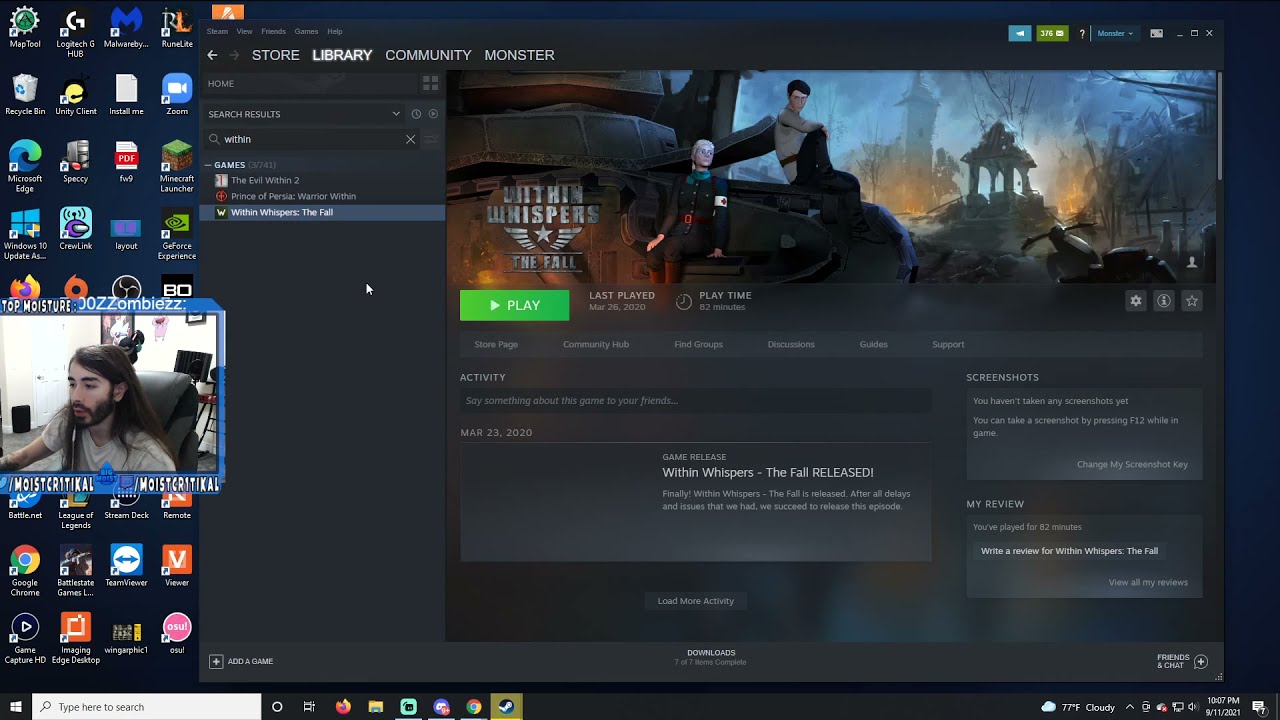Write a review for Within Whispers
The height and width of the screenshot is (720, 1280).
point(1069,551)
